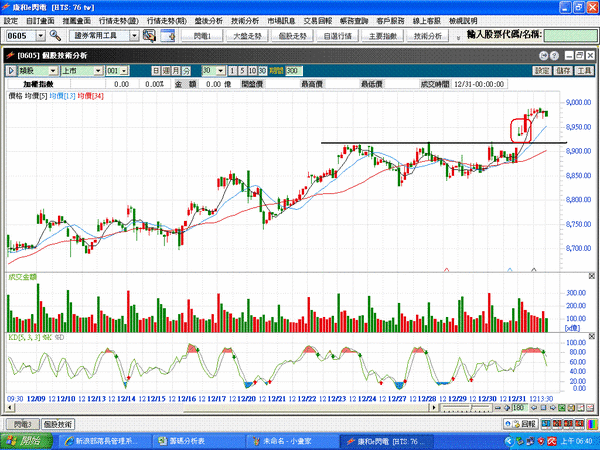Click the green chart icon in the bottom toolbar
This screenshot has width=600, height=450.
click(x=562, y=408)
